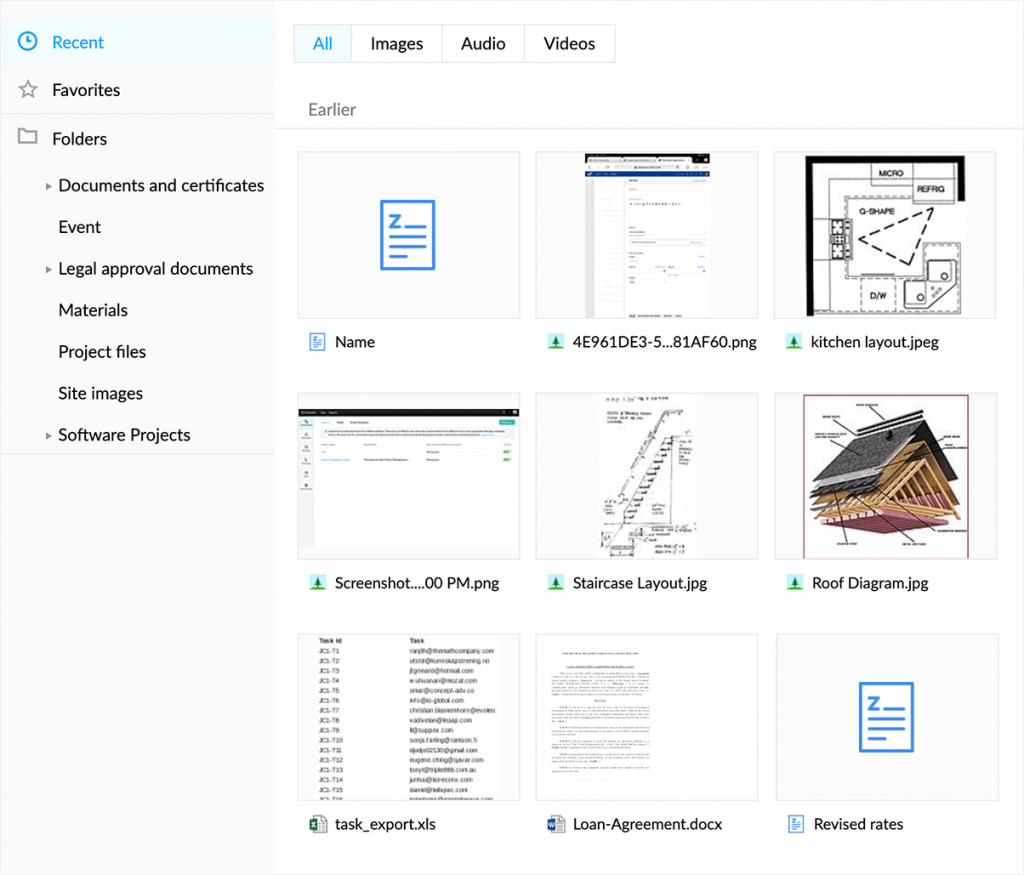Switch to the Audio tab
The width and height of the screenshot is (1024, 875).
point(482,43)
